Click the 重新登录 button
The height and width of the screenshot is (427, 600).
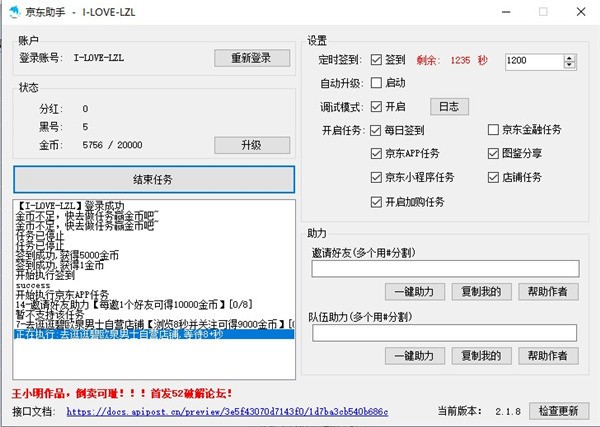click(252, 58)
